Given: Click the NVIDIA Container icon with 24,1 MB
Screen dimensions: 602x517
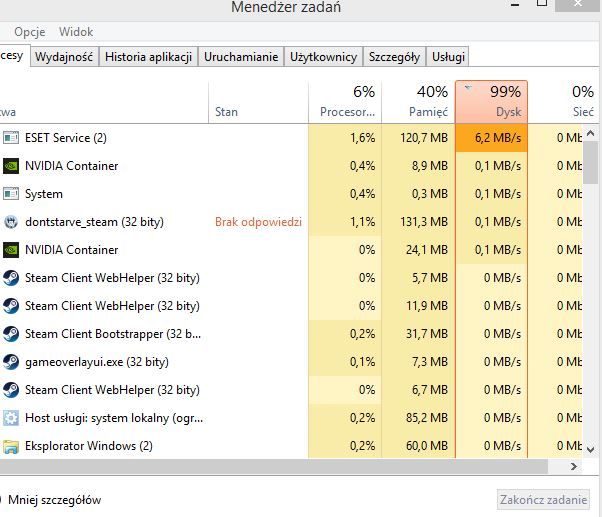Looking at the screenshot, I should 11,250.
